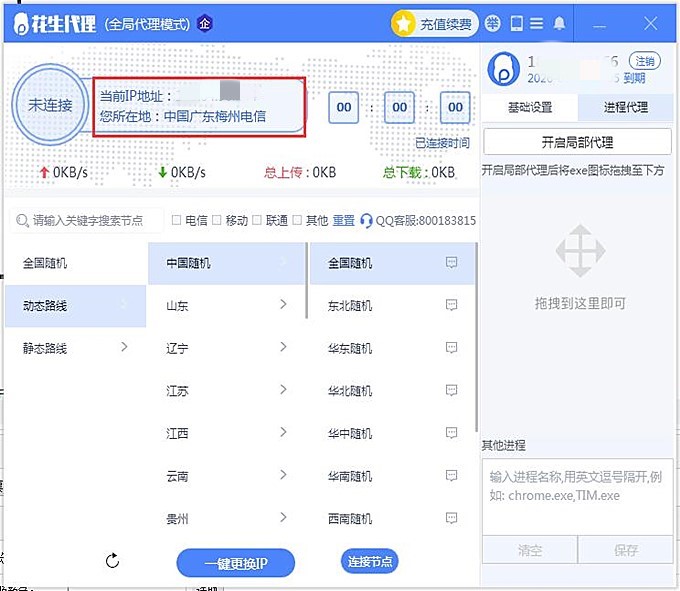Click the mobile phone icon in title bar
The height and width of the screenshot is (591, 680).
click(516, 23)
